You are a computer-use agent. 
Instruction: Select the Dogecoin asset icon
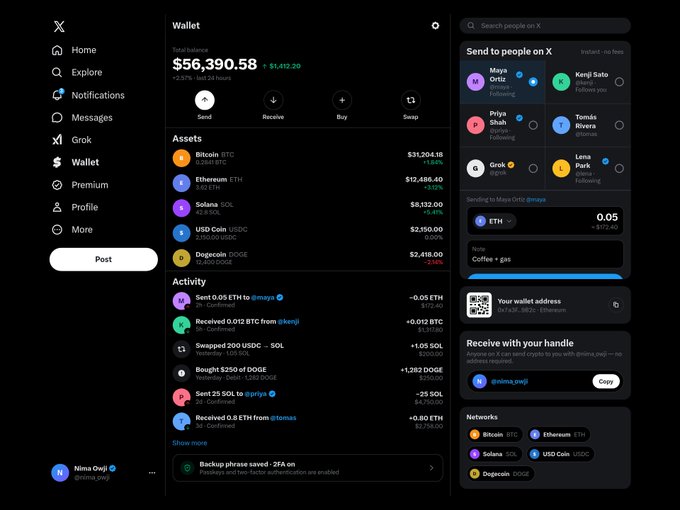181,258
